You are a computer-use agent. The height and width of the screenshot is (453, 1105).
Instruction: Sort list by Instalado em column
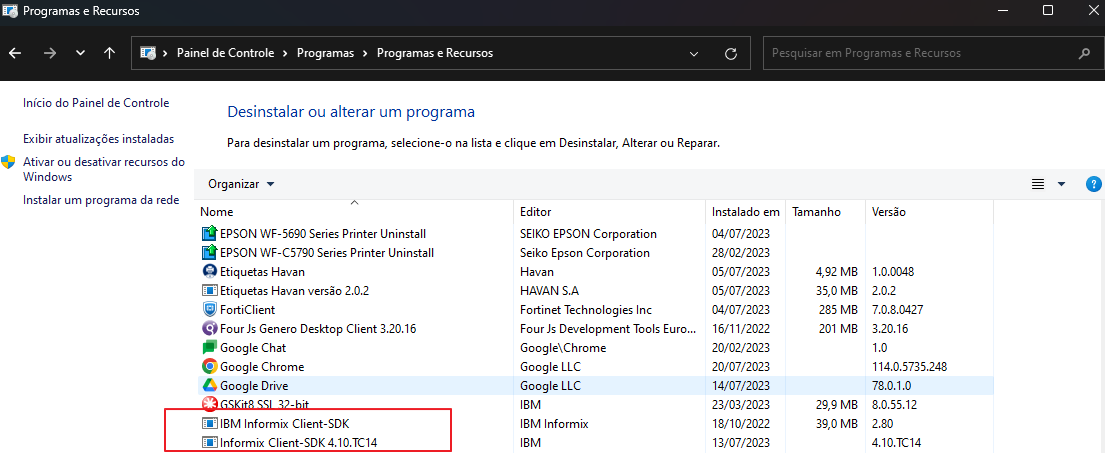pyautogui.click(x=745, y=212)
